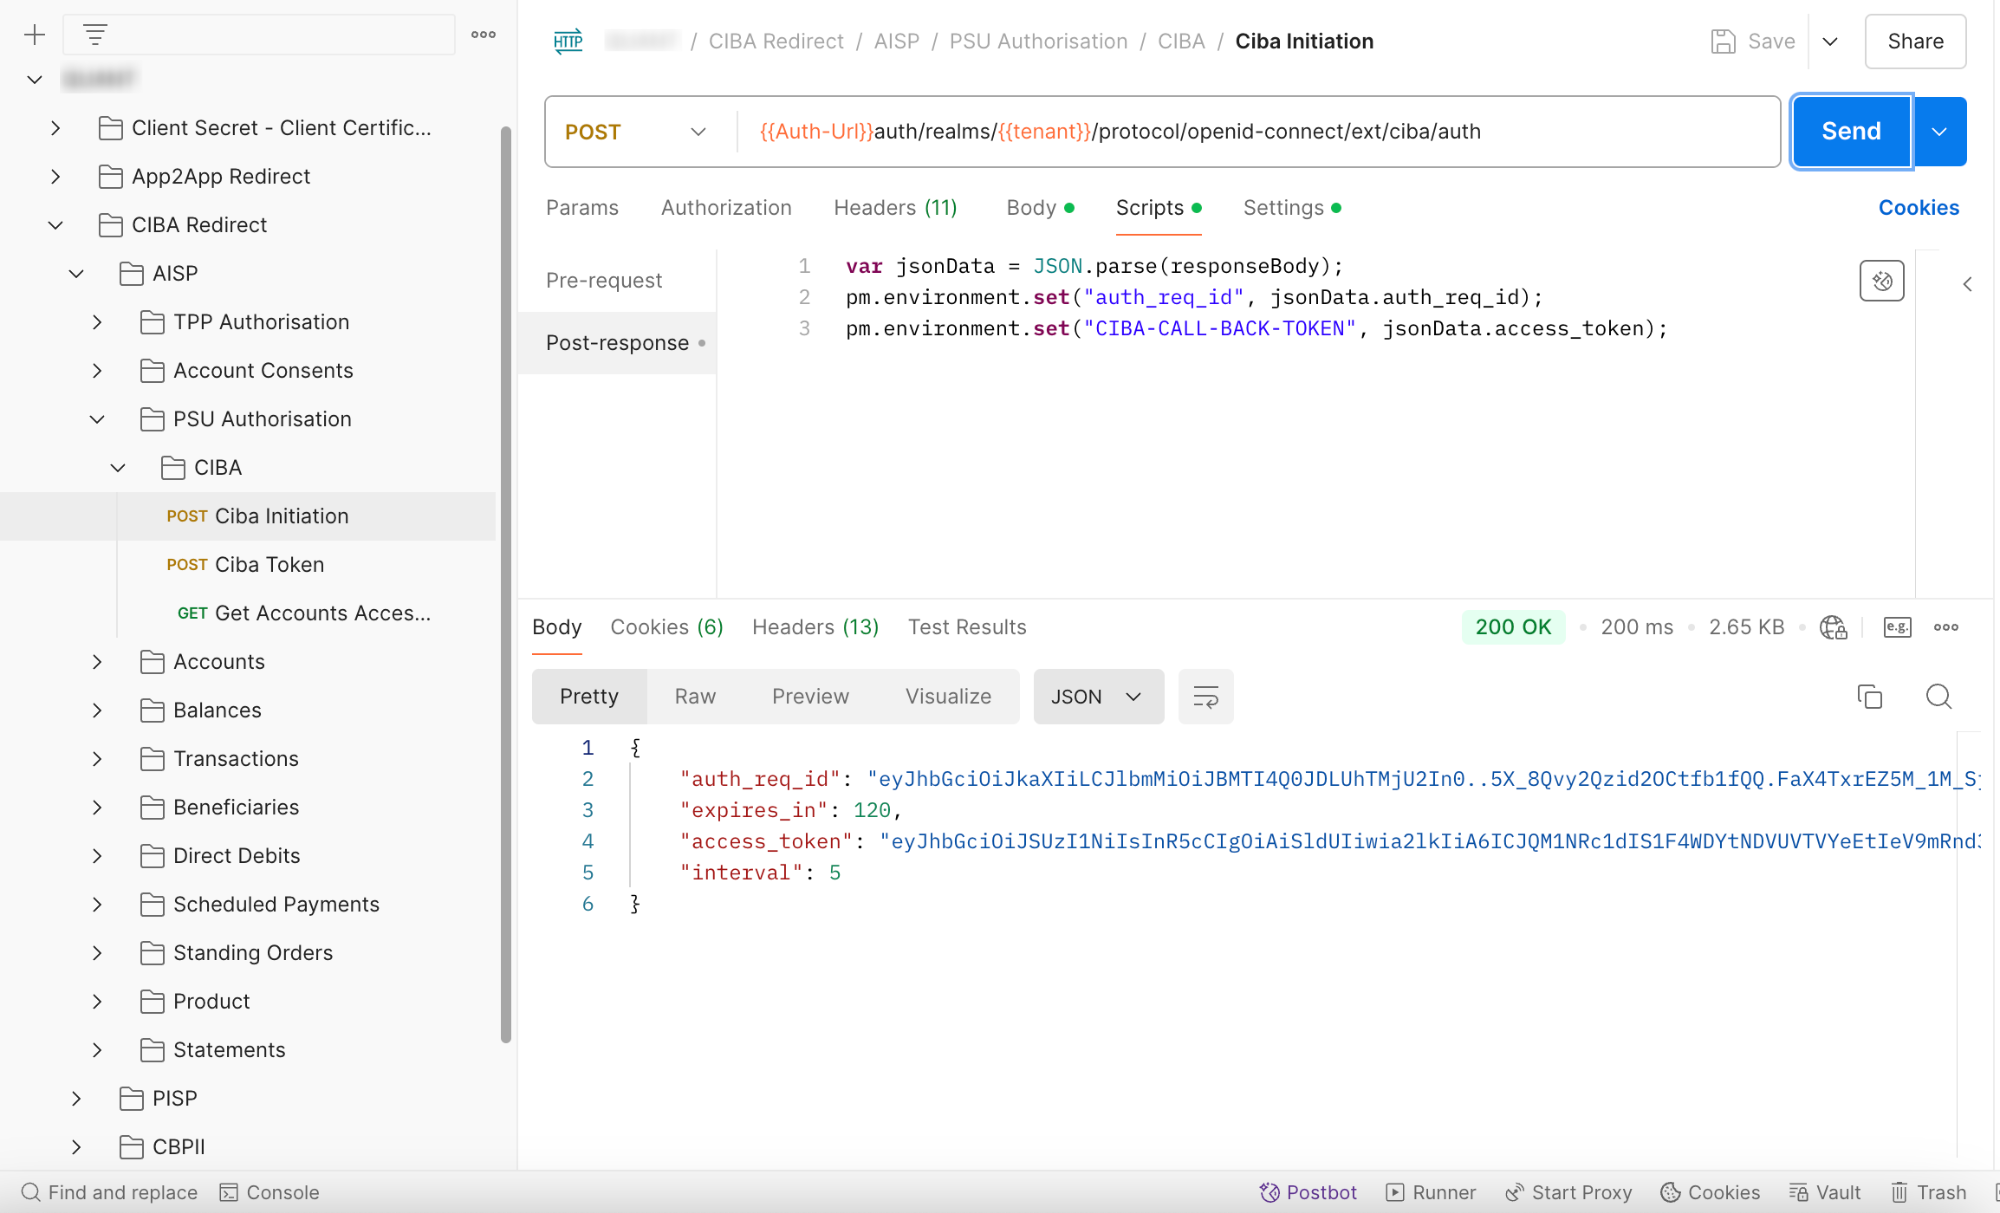This screenshot has width=2000, height=1213.
Task: Open the collection filter icon
Action: [95, 35]
